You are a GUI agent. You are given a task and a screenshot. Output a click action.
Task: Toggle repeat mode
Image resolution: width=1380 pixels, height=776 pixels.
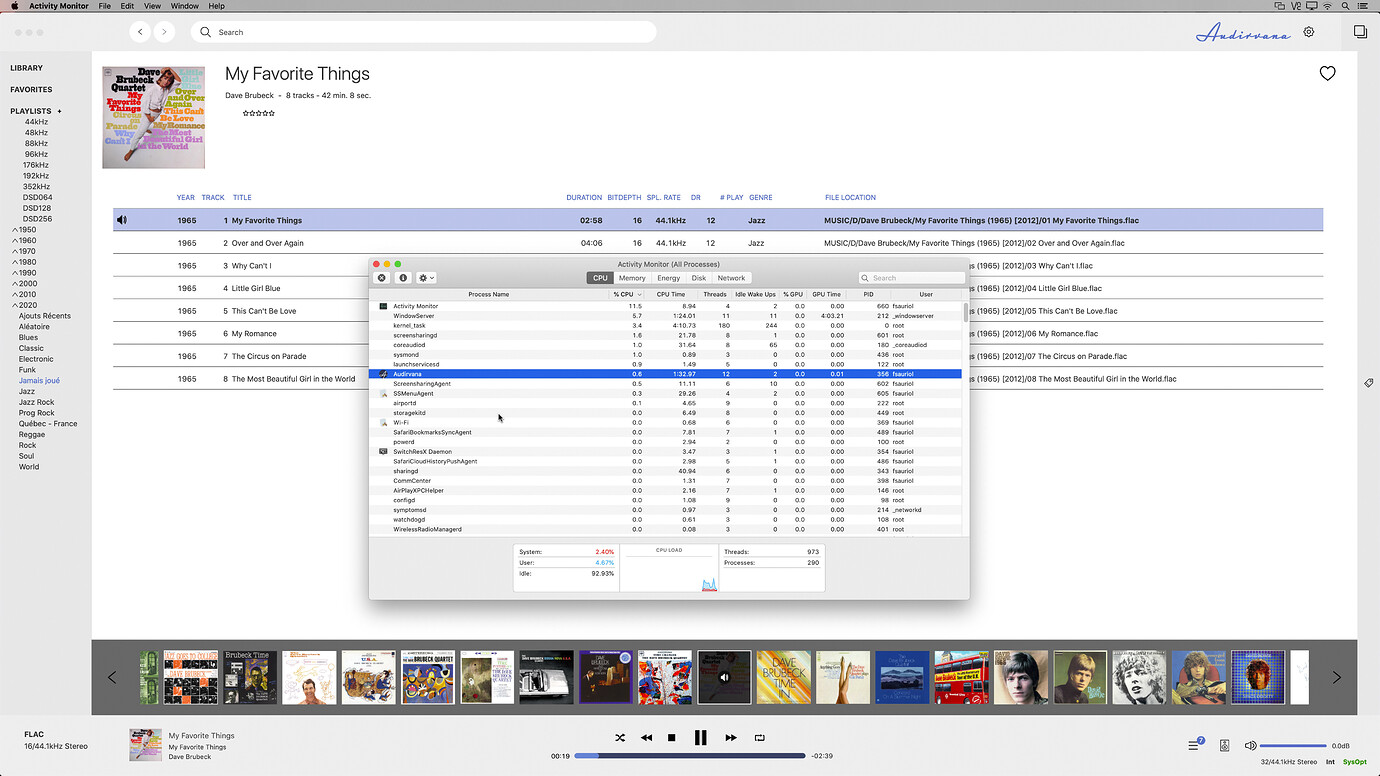[759, 737]
